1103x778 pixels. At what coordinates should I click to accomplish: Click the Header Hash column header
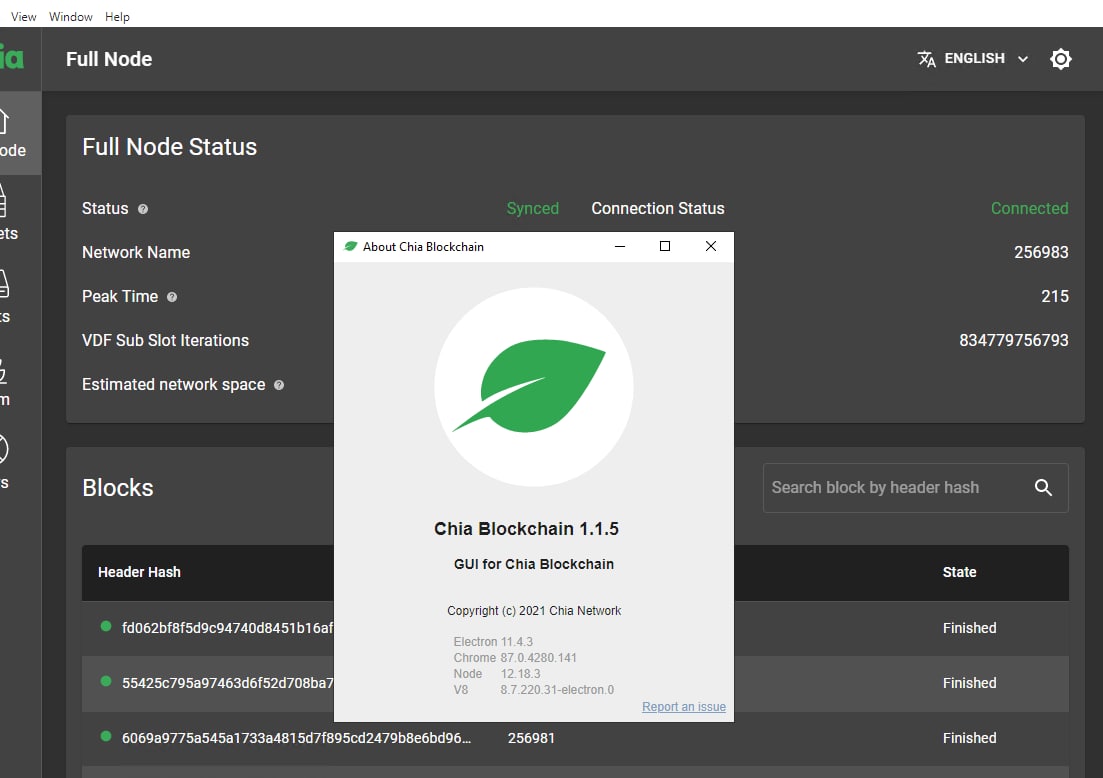(x=139, y=572)
